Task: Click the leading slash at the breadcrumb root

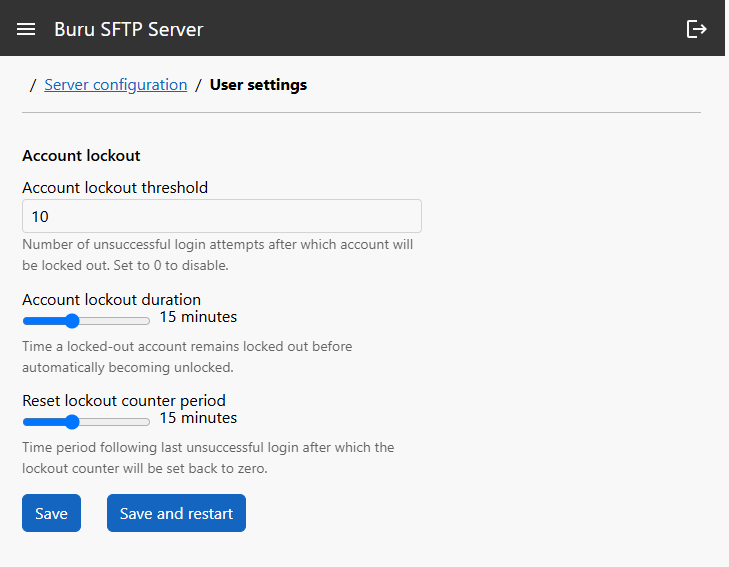Action: (x=33, y=85)
